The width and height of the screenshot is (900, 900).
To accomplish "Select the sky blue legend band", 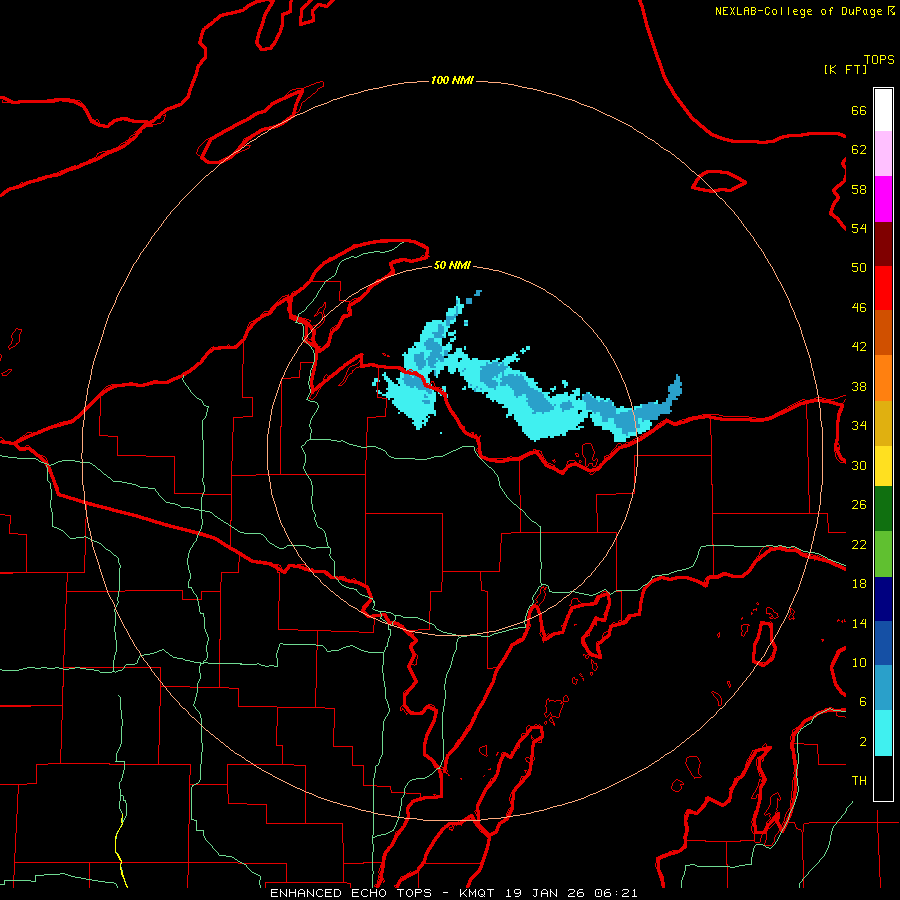I will click(x=883, y=688).
